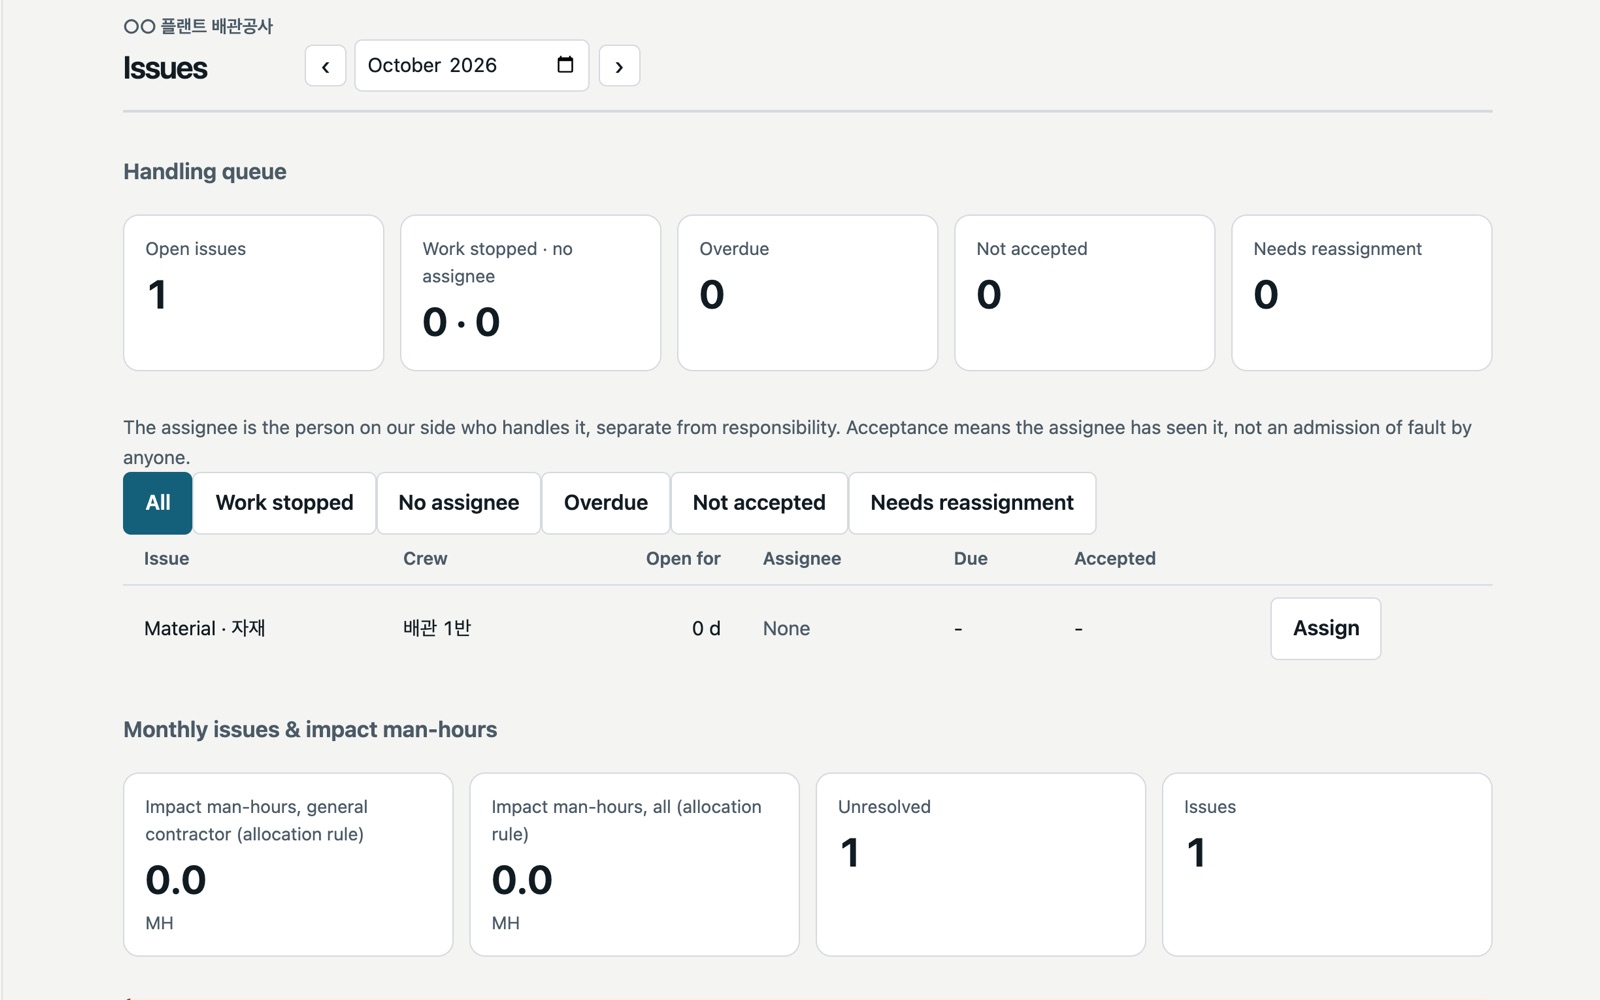Click the Material · 자재 issue cell
This screenshot has height=1000, width=1600.
pos(205,628)
